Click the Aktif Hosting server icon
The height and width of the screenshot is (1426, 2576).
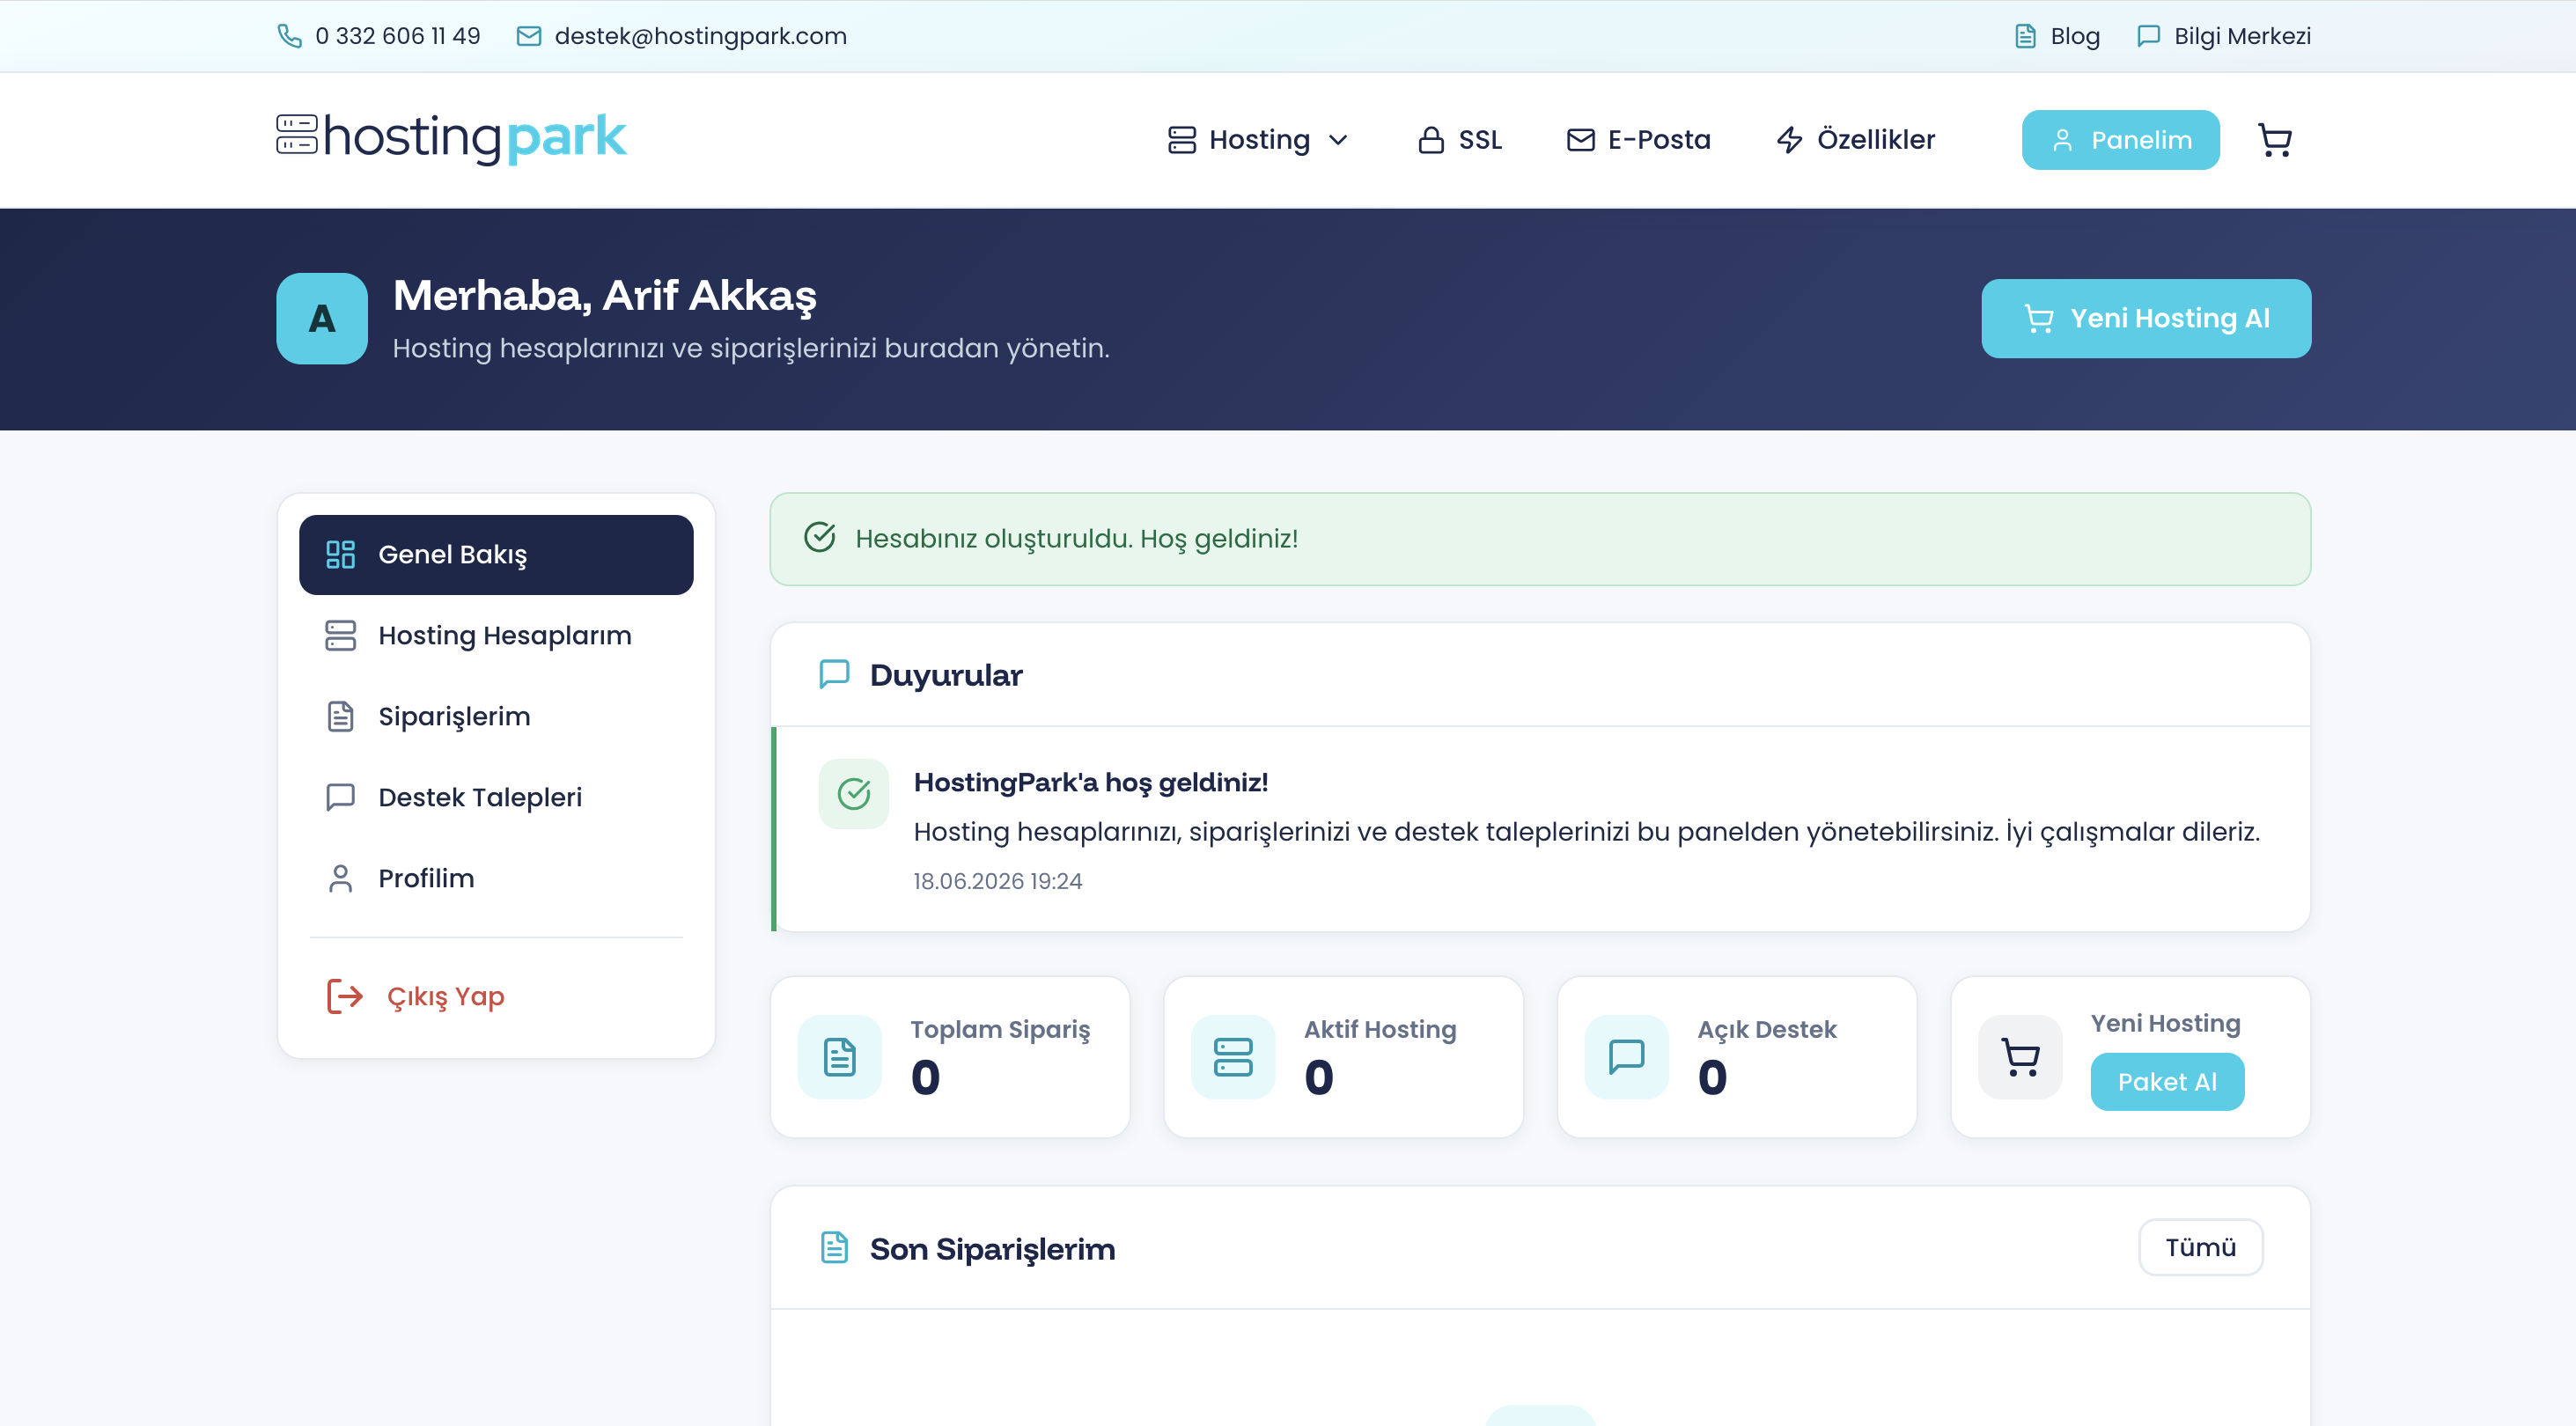[x=1233, y=1057]
